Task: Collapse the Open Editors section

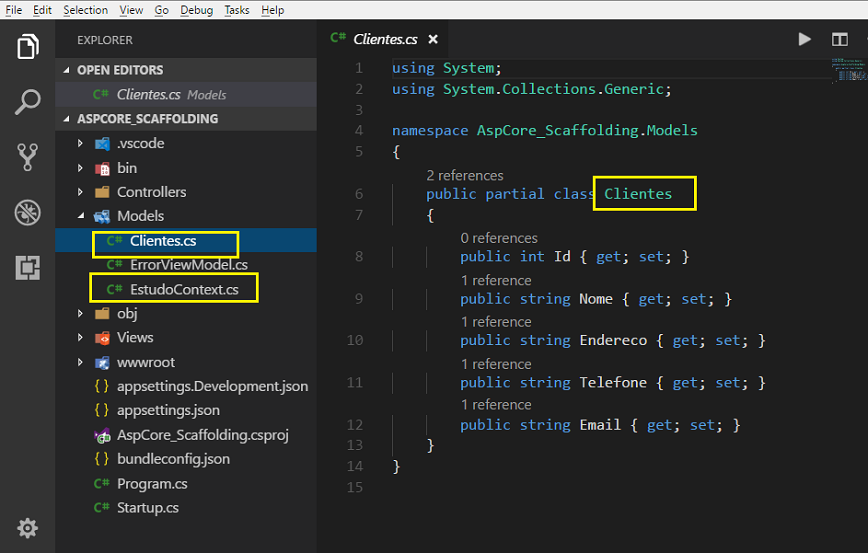Action: click(66, 70)
